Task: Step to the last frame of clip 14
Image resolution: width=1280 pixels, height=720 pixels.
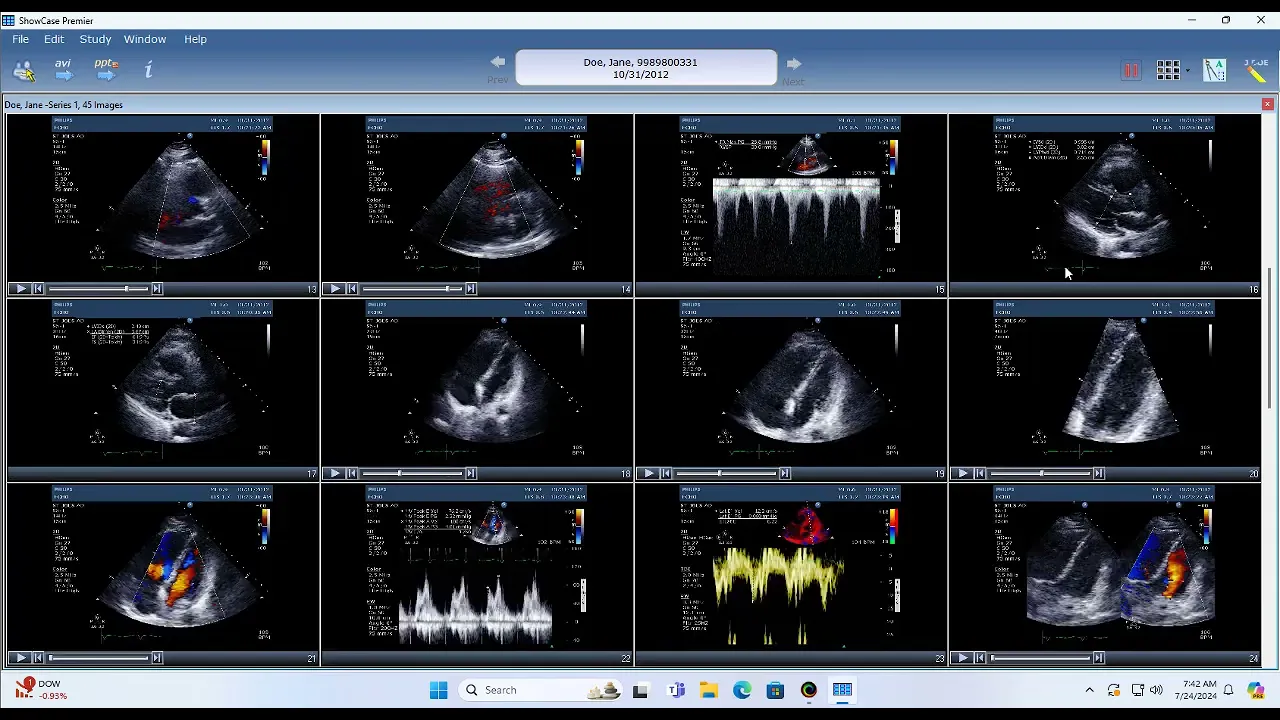Action: (x=471, y=289)
